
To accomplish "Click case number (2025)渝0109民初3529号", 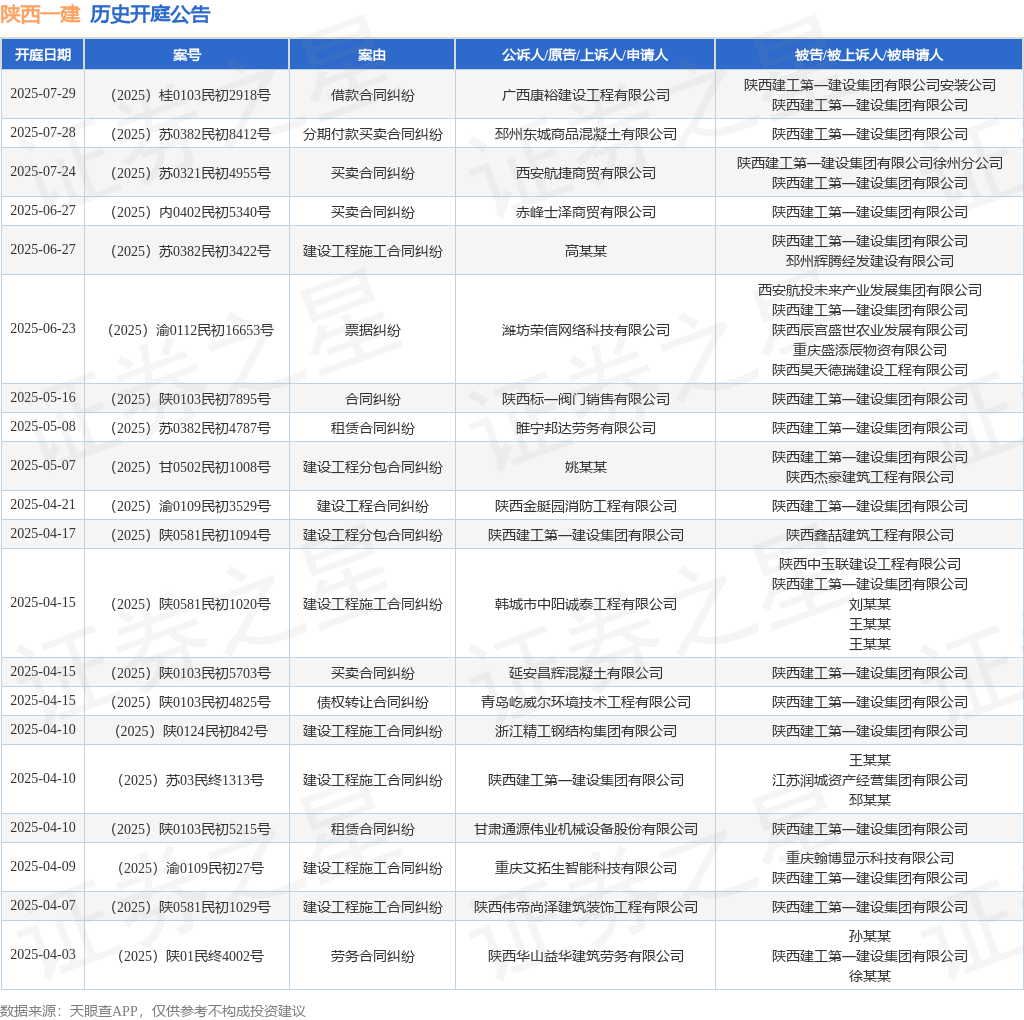I will point(187,507).
